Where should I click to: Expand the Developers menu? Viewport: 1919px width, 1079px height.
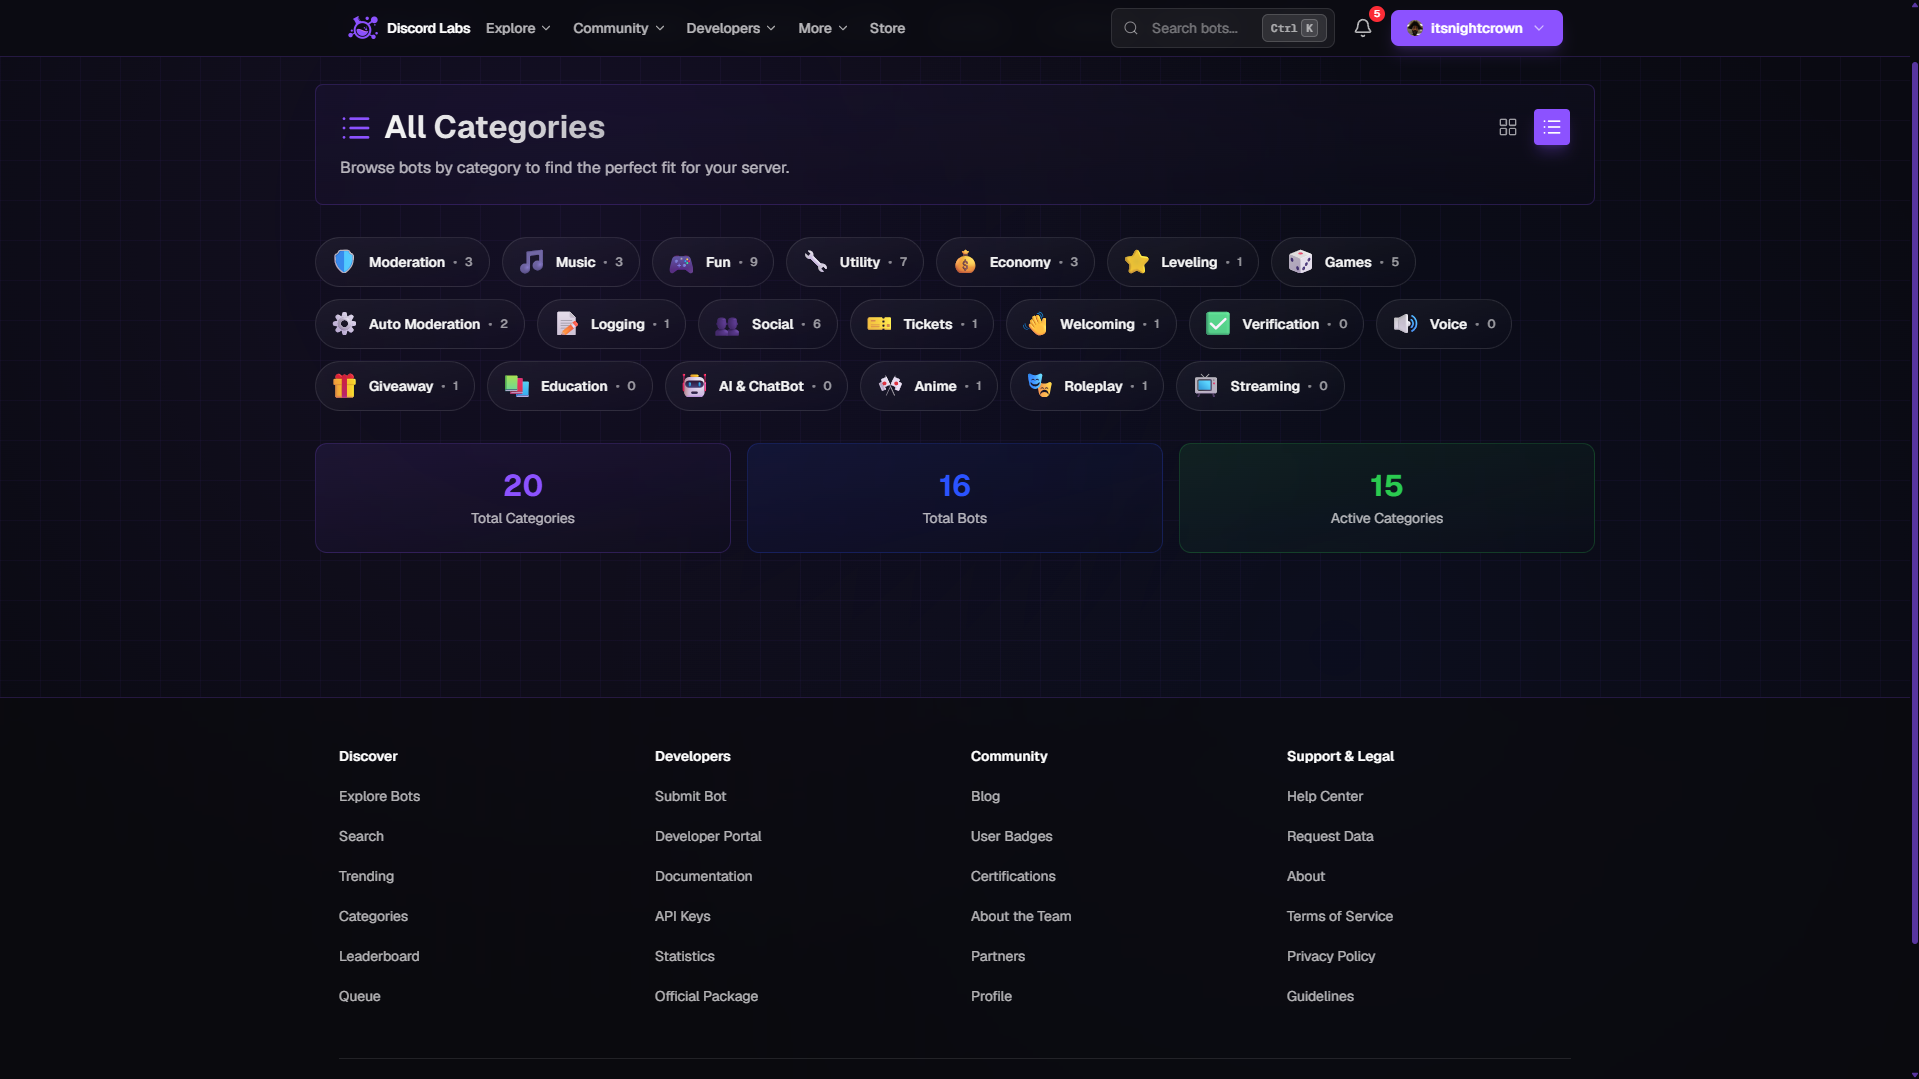click(x=730, y=28)
